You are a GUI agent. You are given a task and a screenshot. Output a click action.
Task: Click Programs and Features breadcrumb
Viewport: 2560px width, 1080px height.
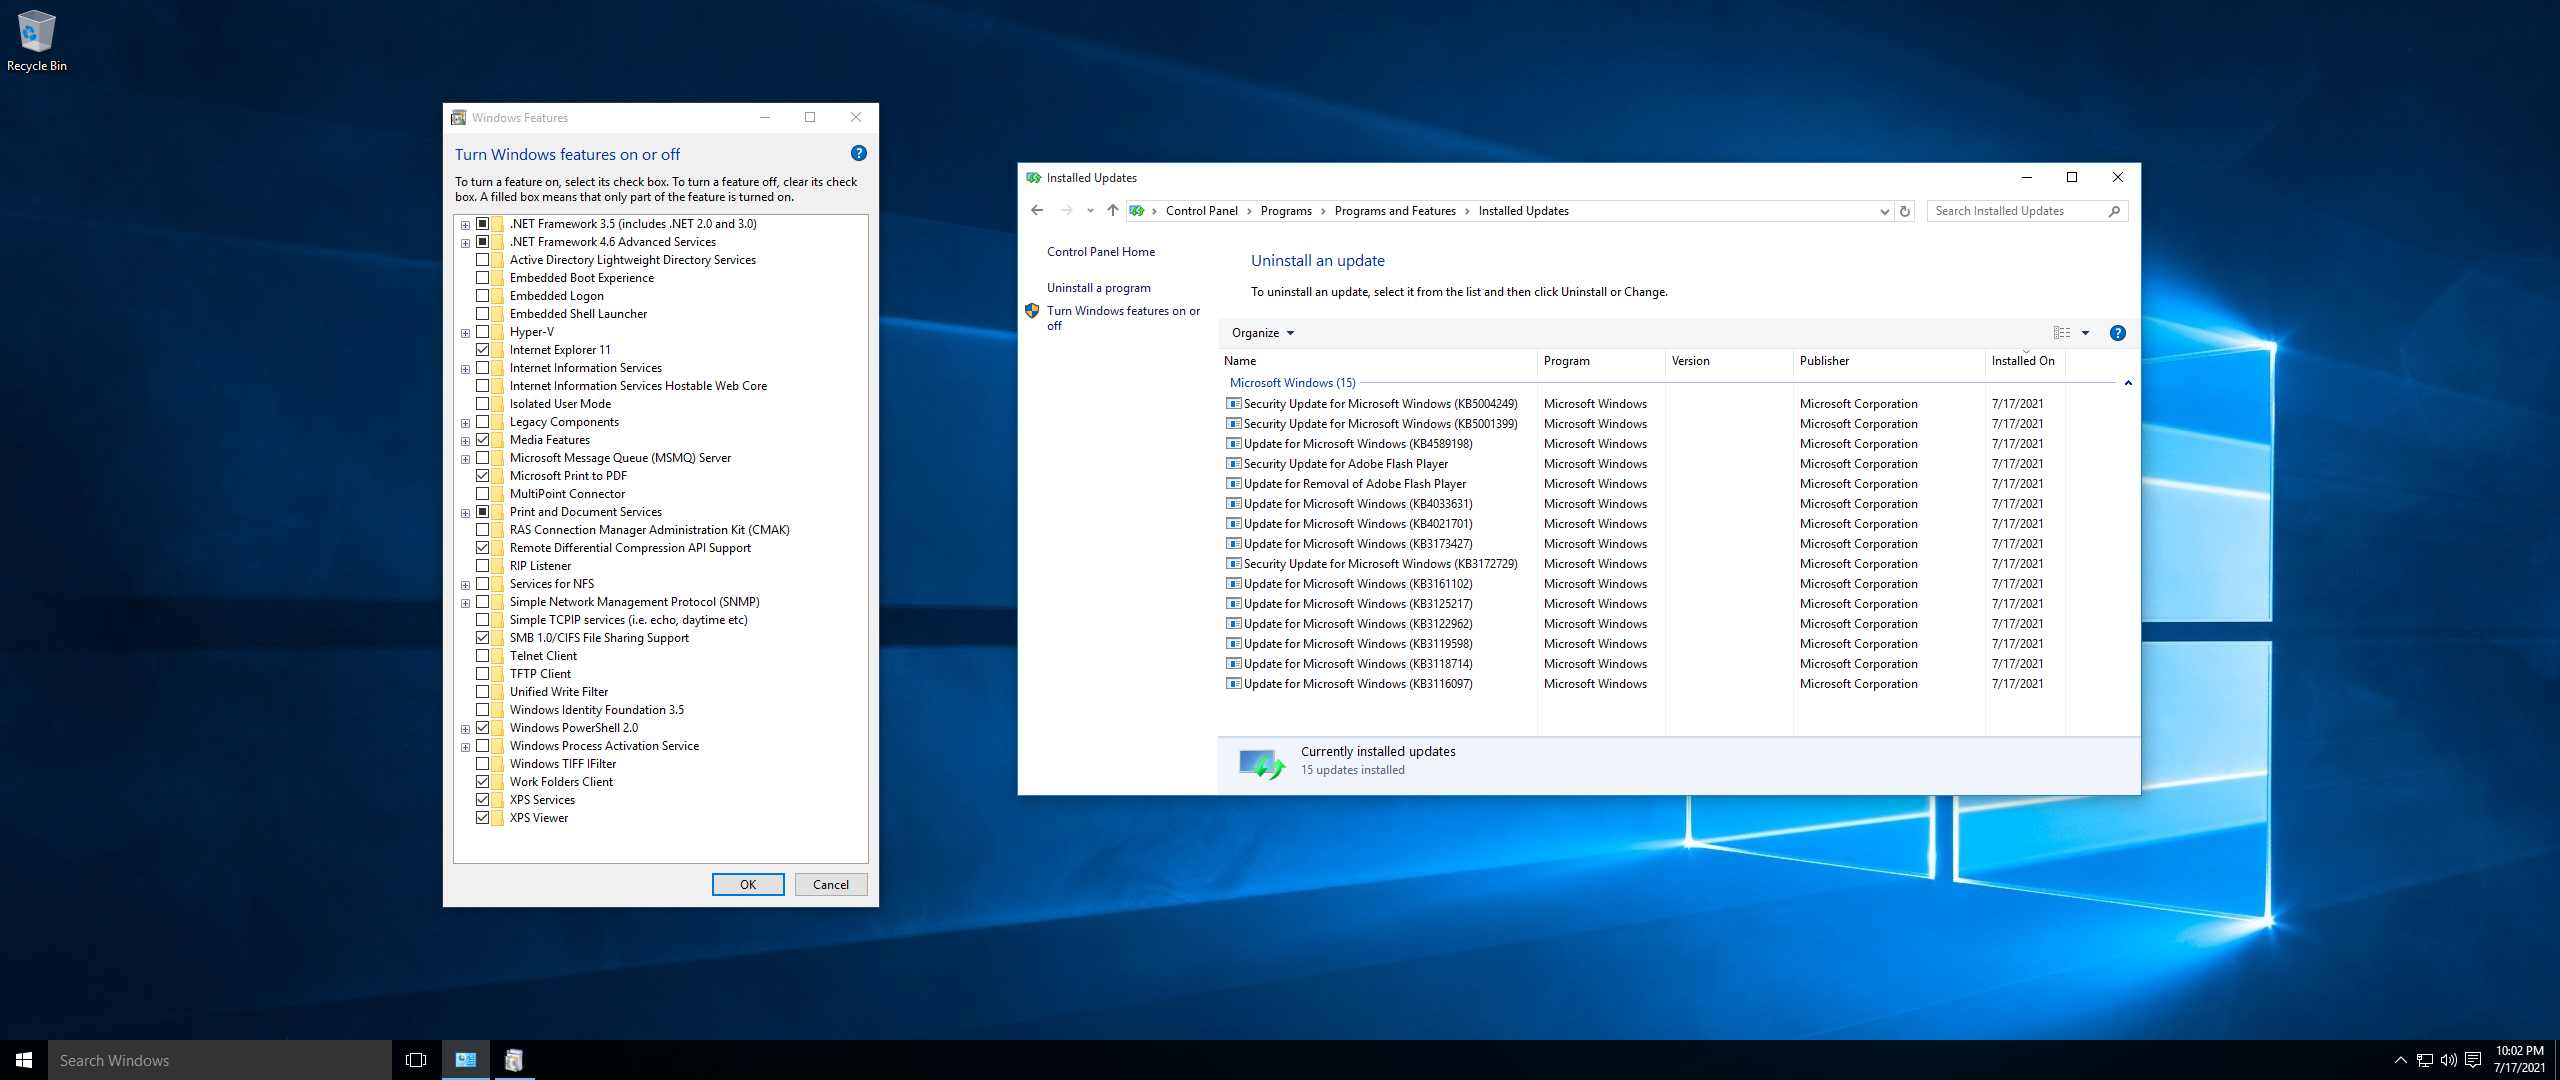(x=1395, y=211)
